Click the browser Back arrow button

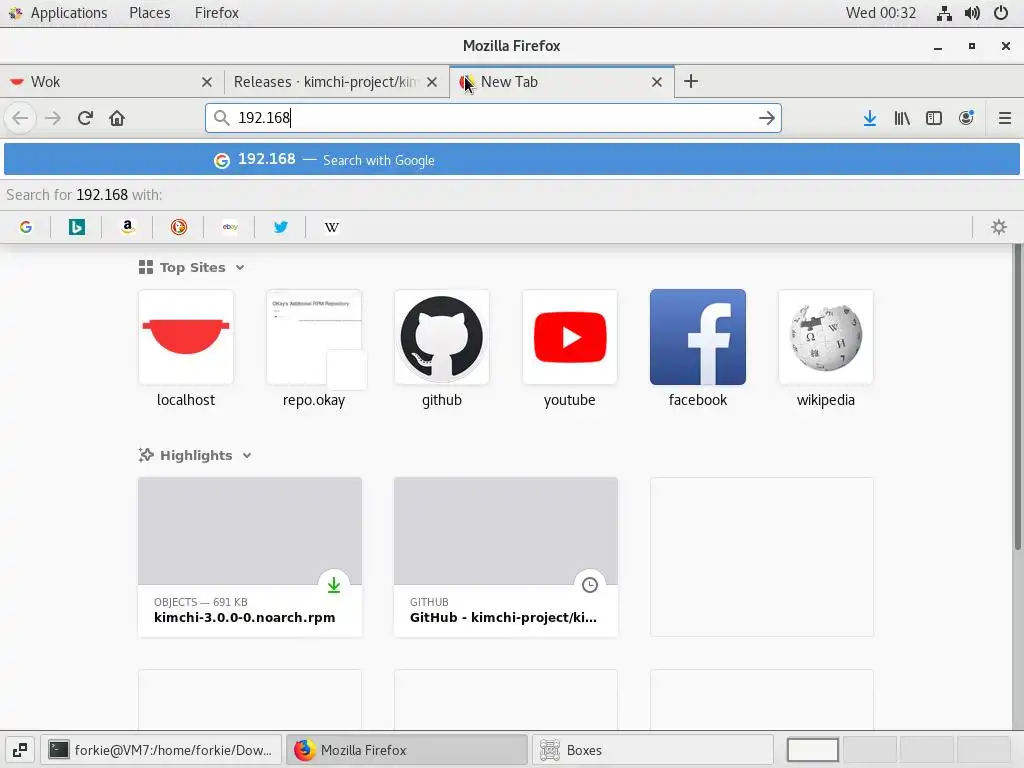[x=20, y=118]
